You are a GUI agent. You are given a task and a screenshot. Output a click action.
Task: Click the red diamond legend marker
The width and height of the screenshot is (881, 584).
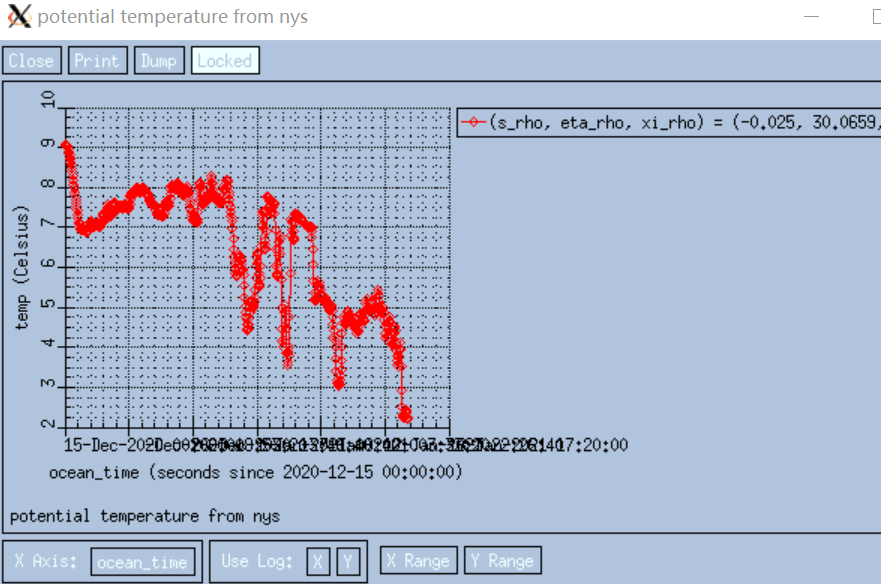coord(474,123)
